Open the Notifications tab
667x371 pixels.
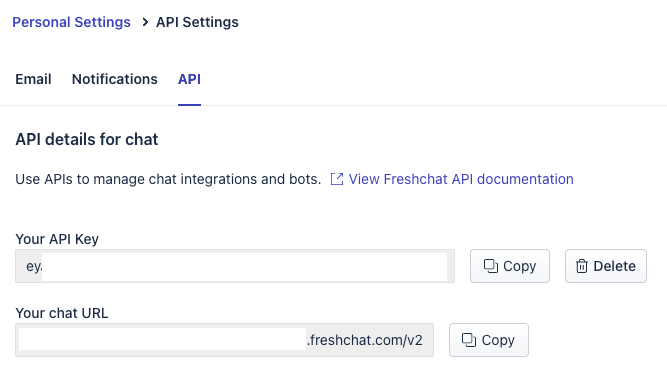[114, 79]
